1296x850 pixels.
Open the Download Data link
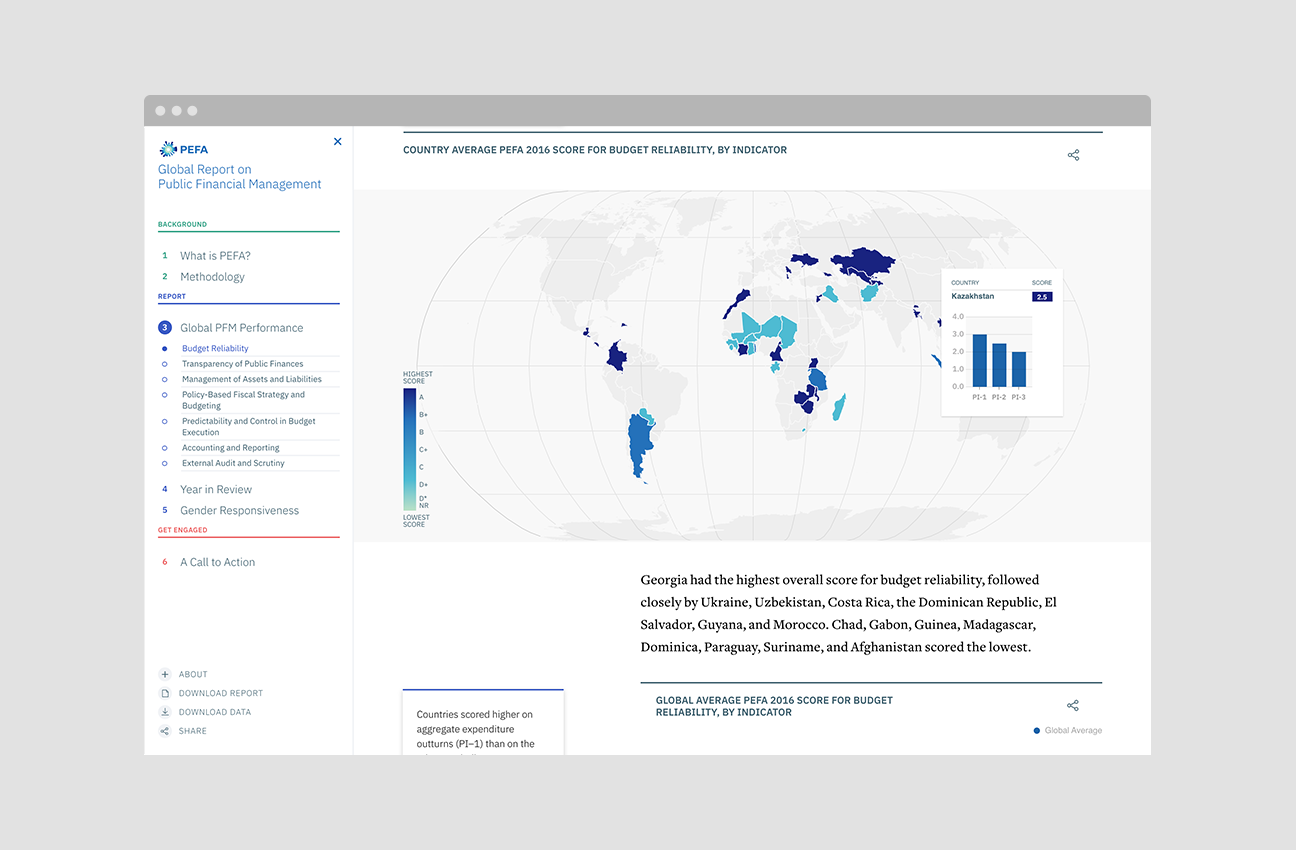point(215,712)
